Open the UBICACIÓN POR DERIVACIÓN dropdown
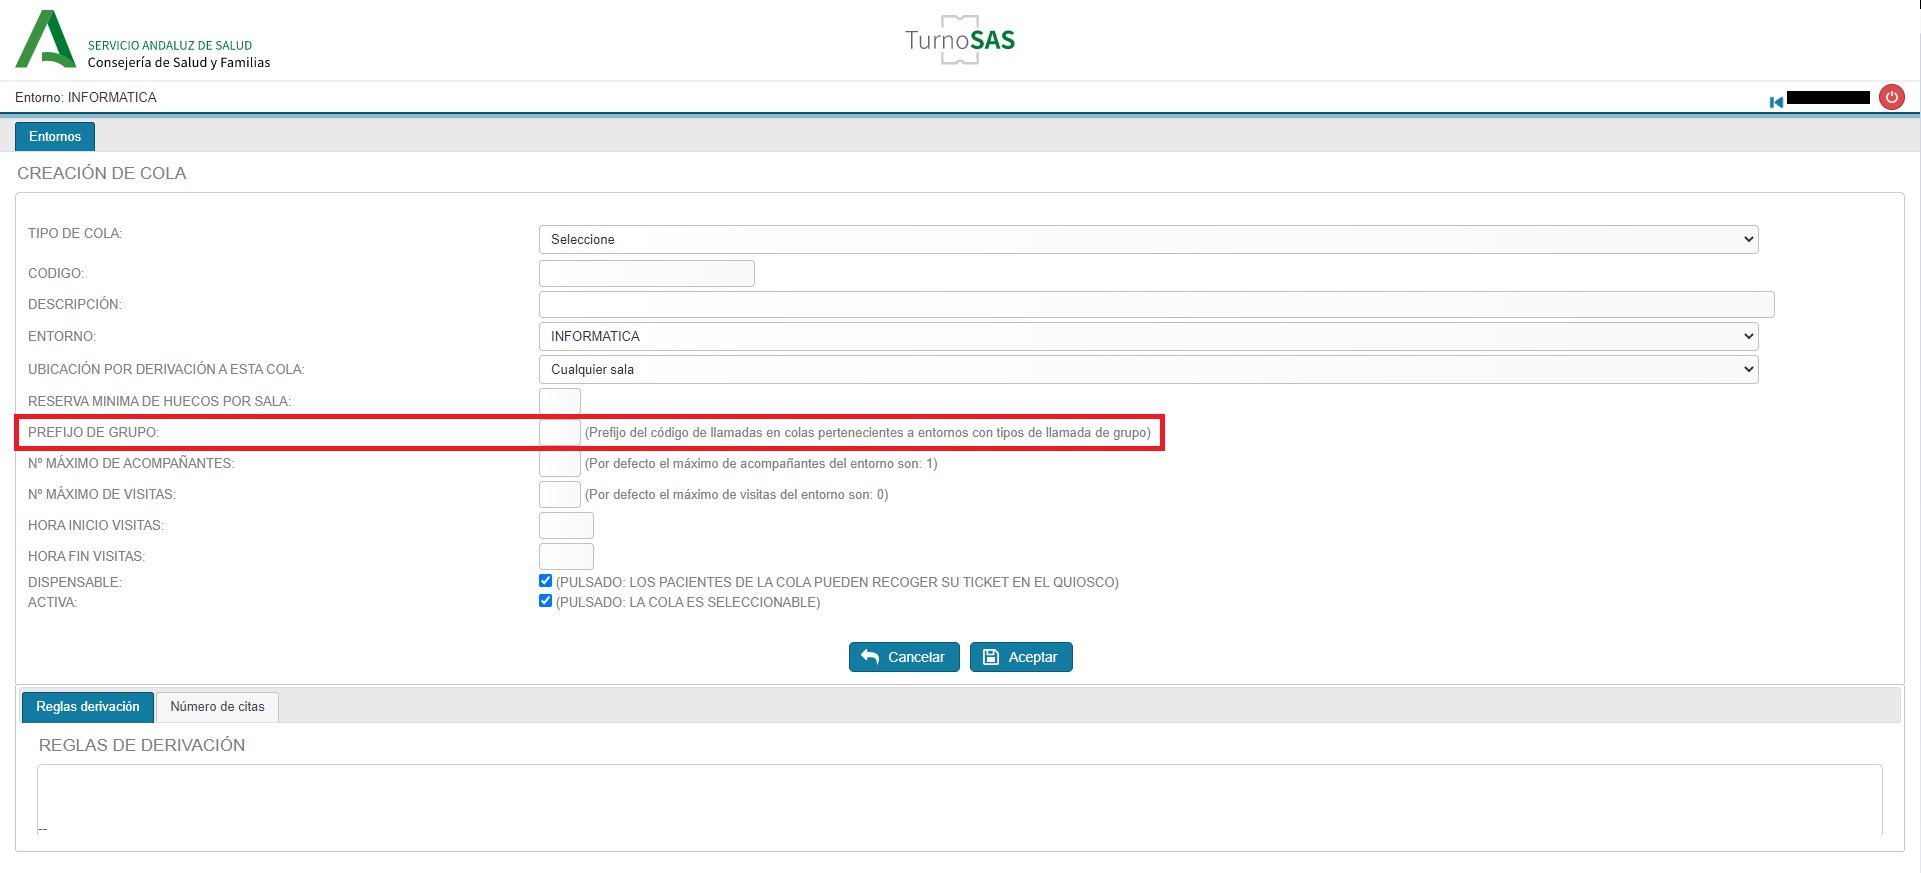Viewport: 1921px width, 873px height. coord(1148,369)
